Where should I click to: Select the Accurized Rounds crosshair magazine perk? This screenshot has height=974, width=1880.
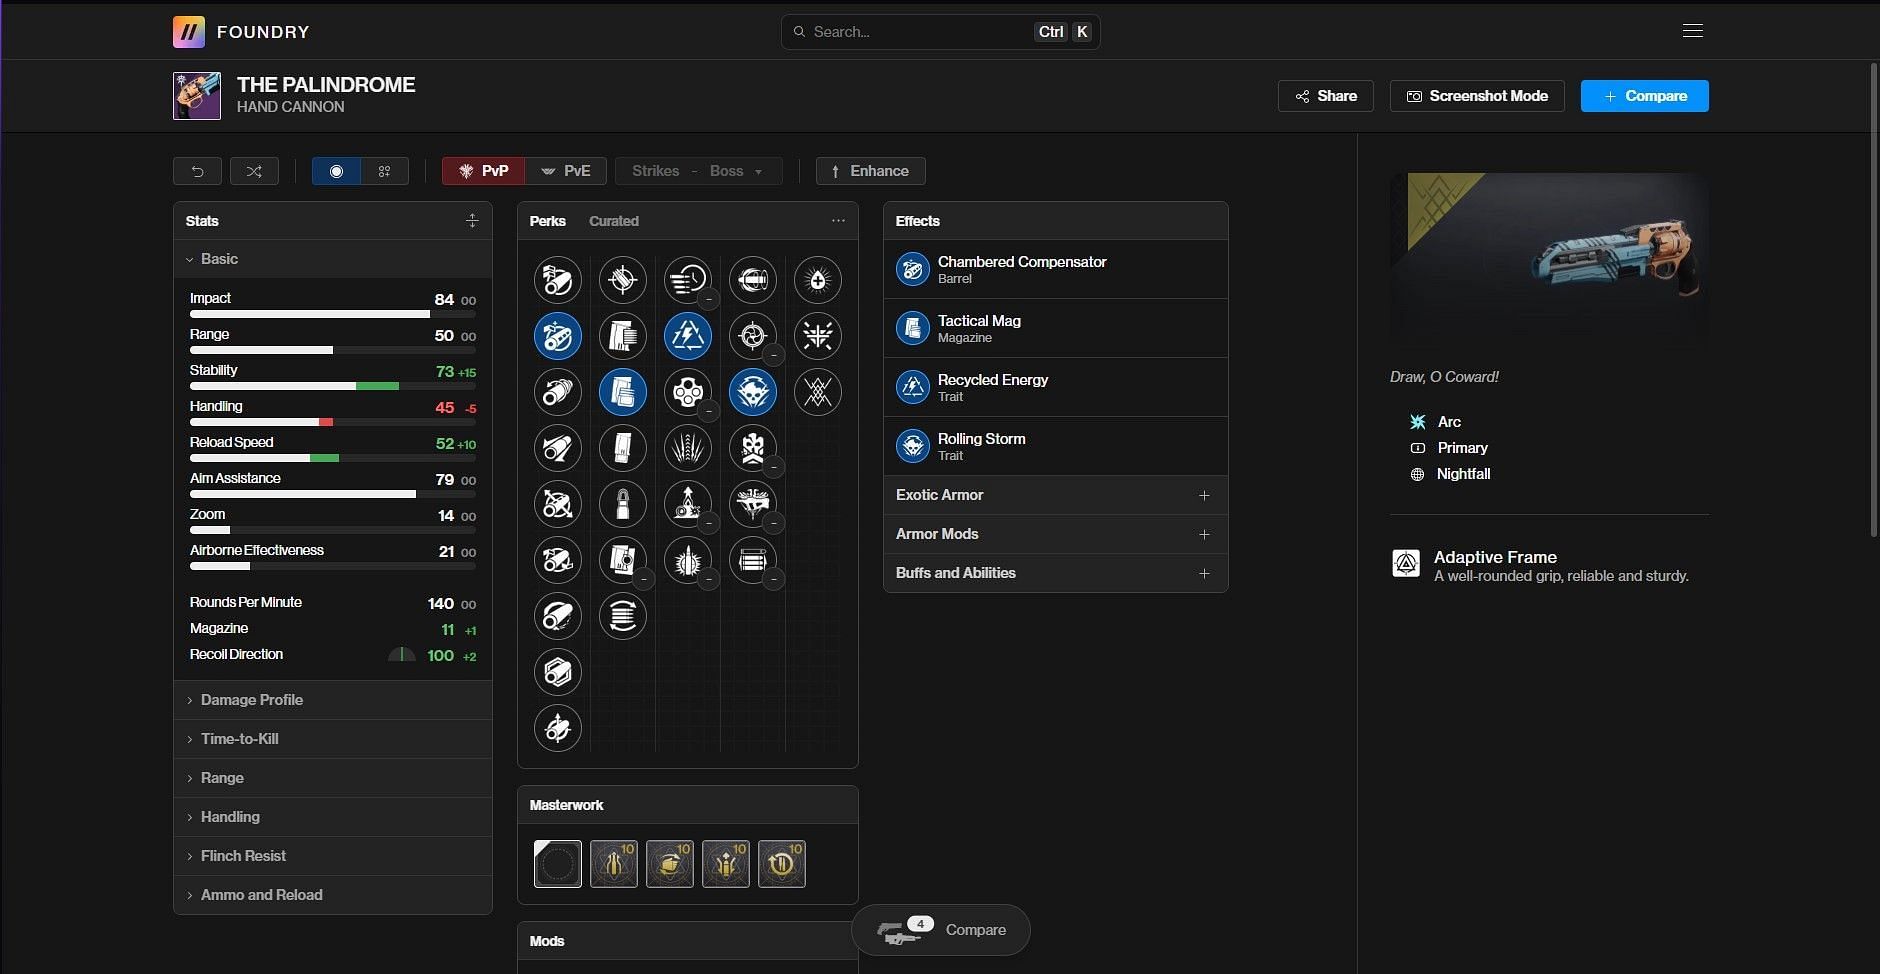pyautogui.click(x=622, y=280)
